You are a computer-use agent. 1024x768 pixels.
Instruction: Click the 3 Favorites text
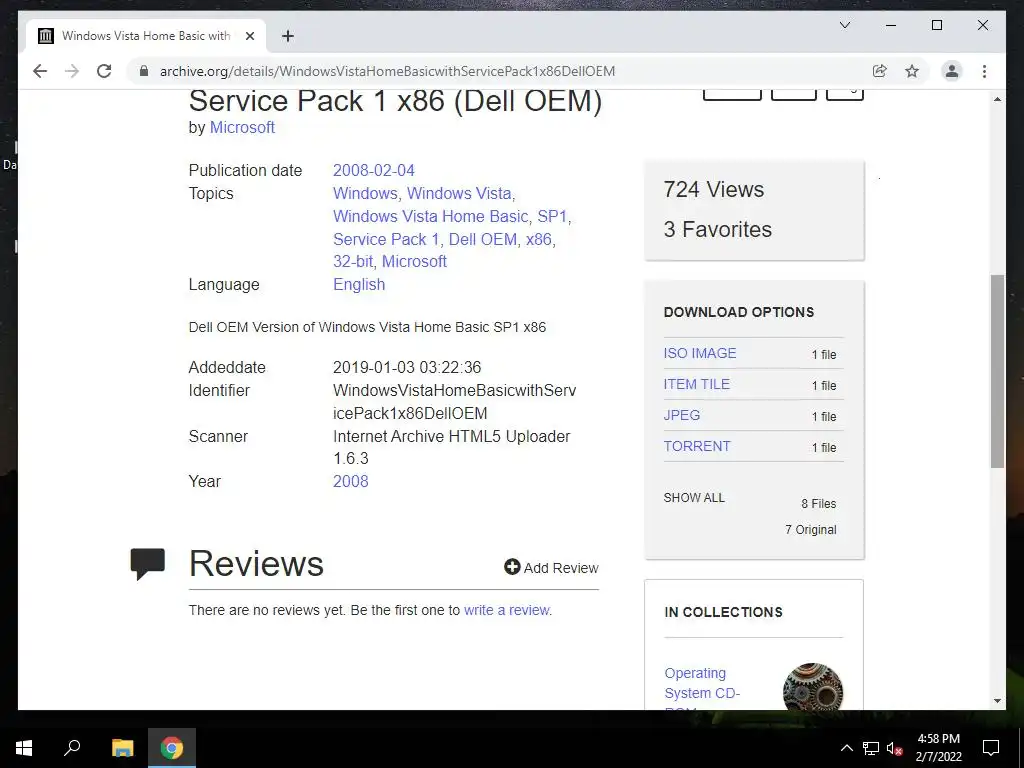point(717,229)
